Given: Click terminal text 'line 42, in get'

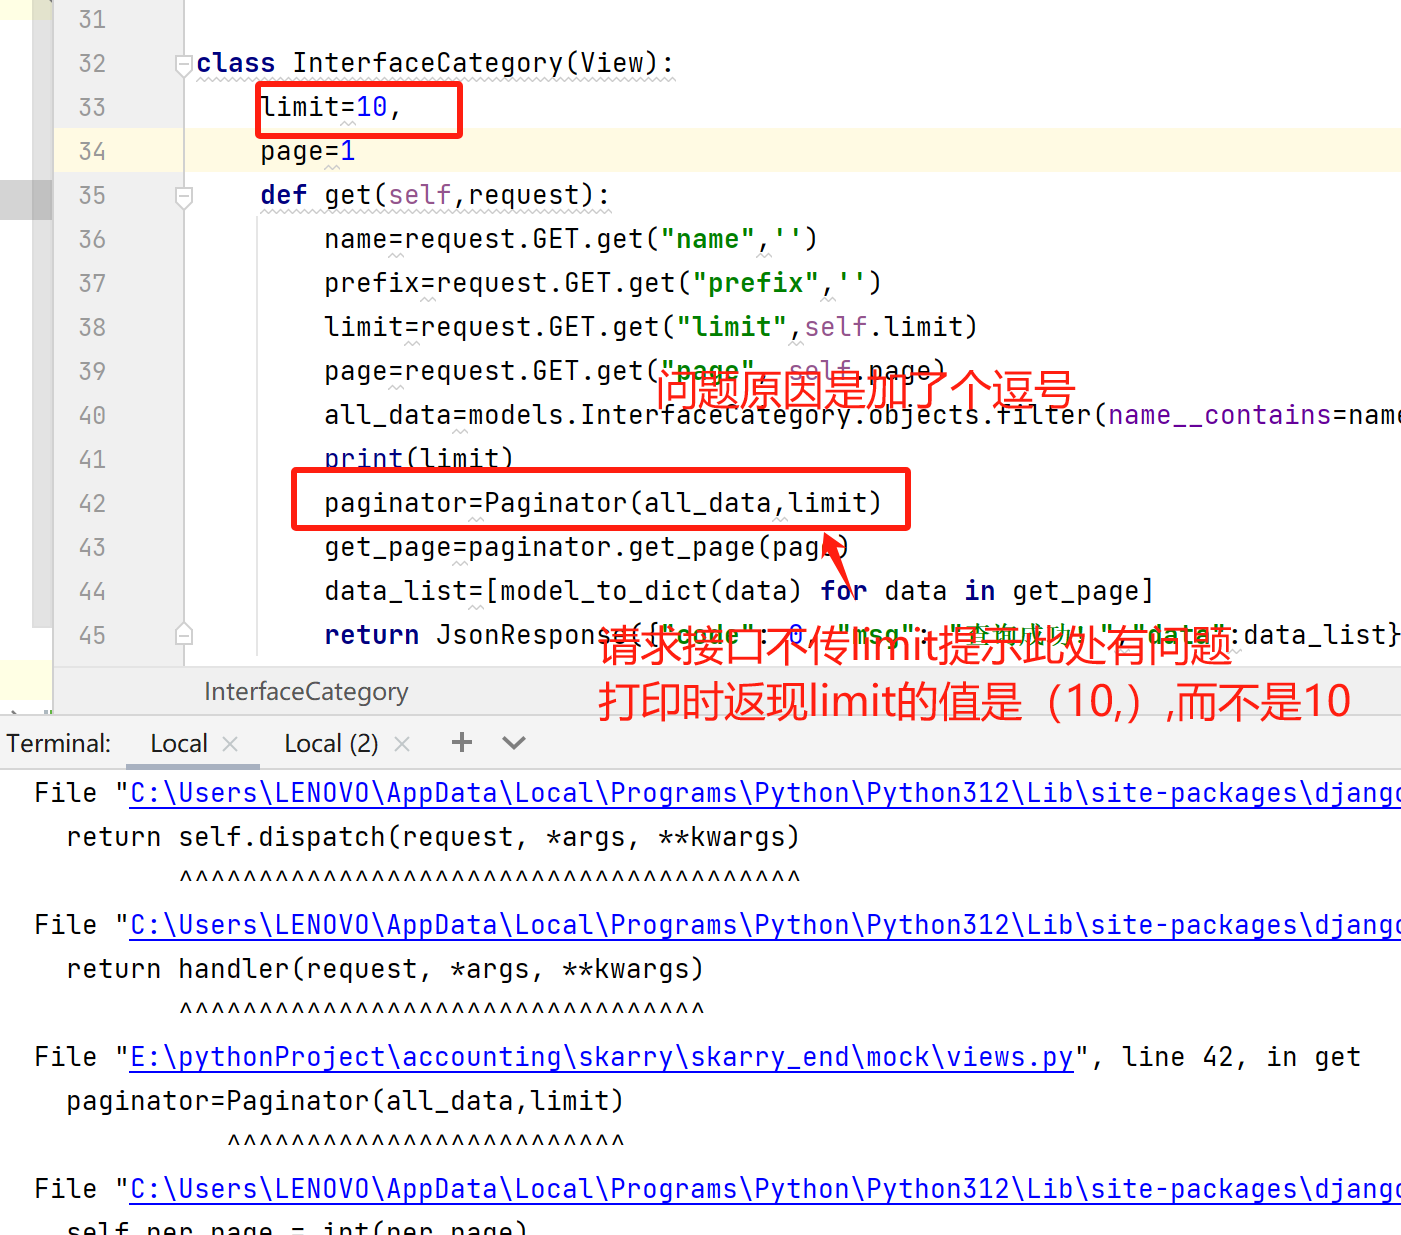Looking at the screenshot, I should pos(1241,1057).
